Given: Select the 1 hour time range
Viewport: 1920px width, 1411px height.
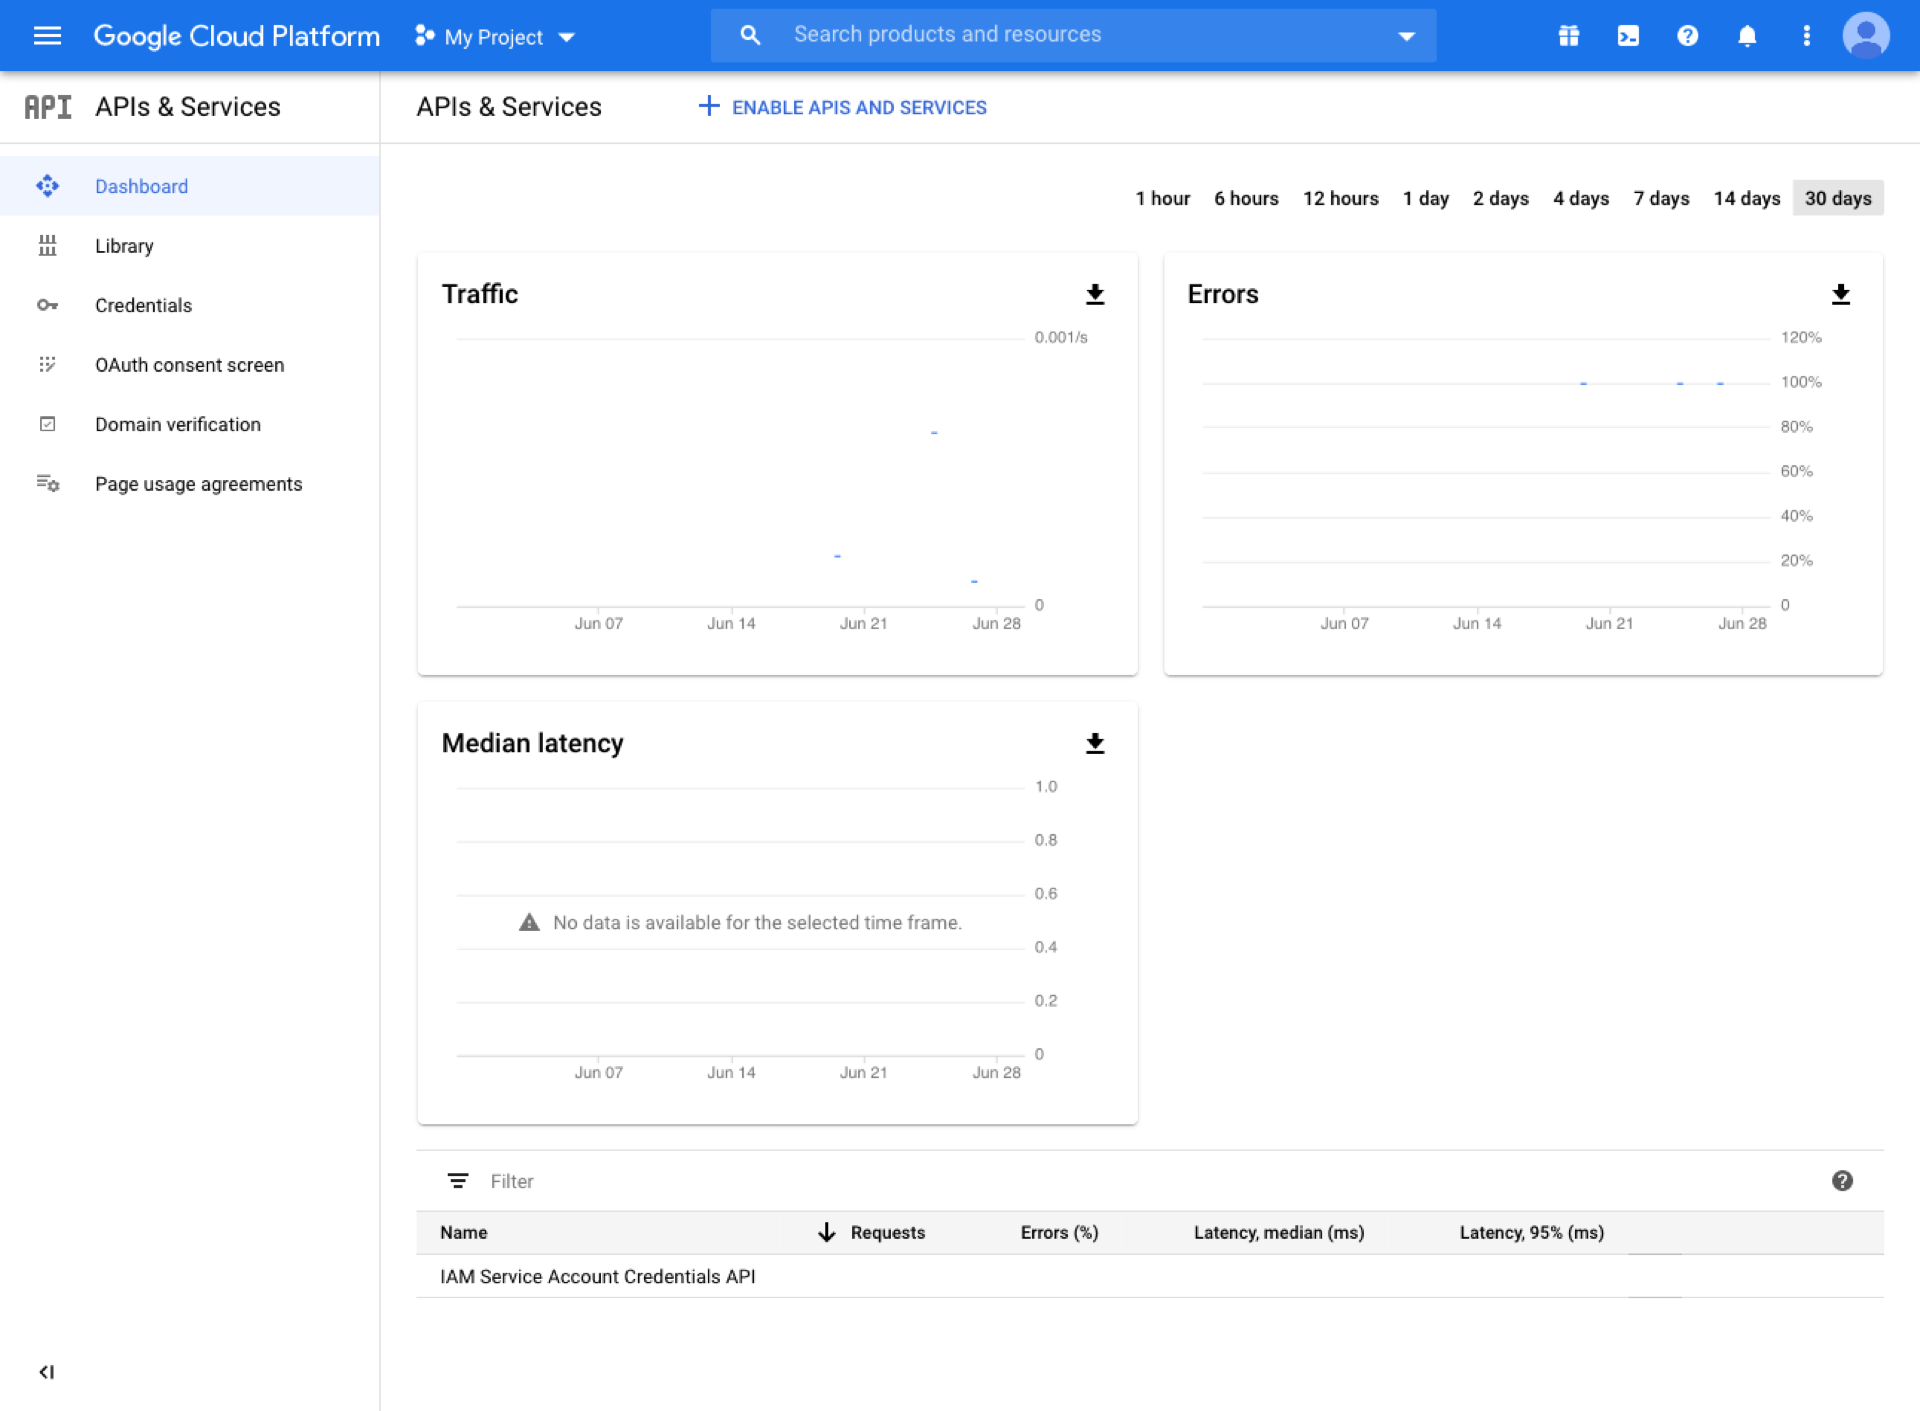Looking at the screenshot, I should [x=1162, y=198].
